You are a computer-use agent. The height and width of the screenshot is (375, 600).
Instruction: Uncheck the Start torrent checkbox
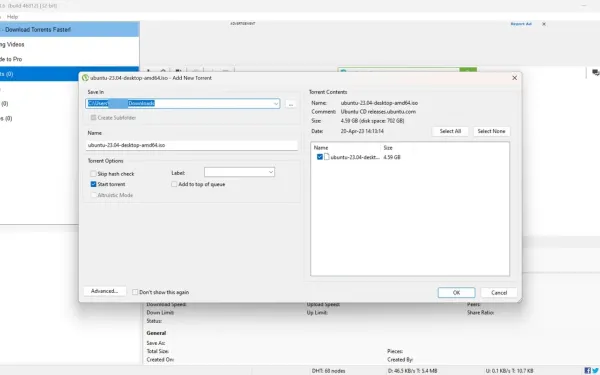point(93,184)
